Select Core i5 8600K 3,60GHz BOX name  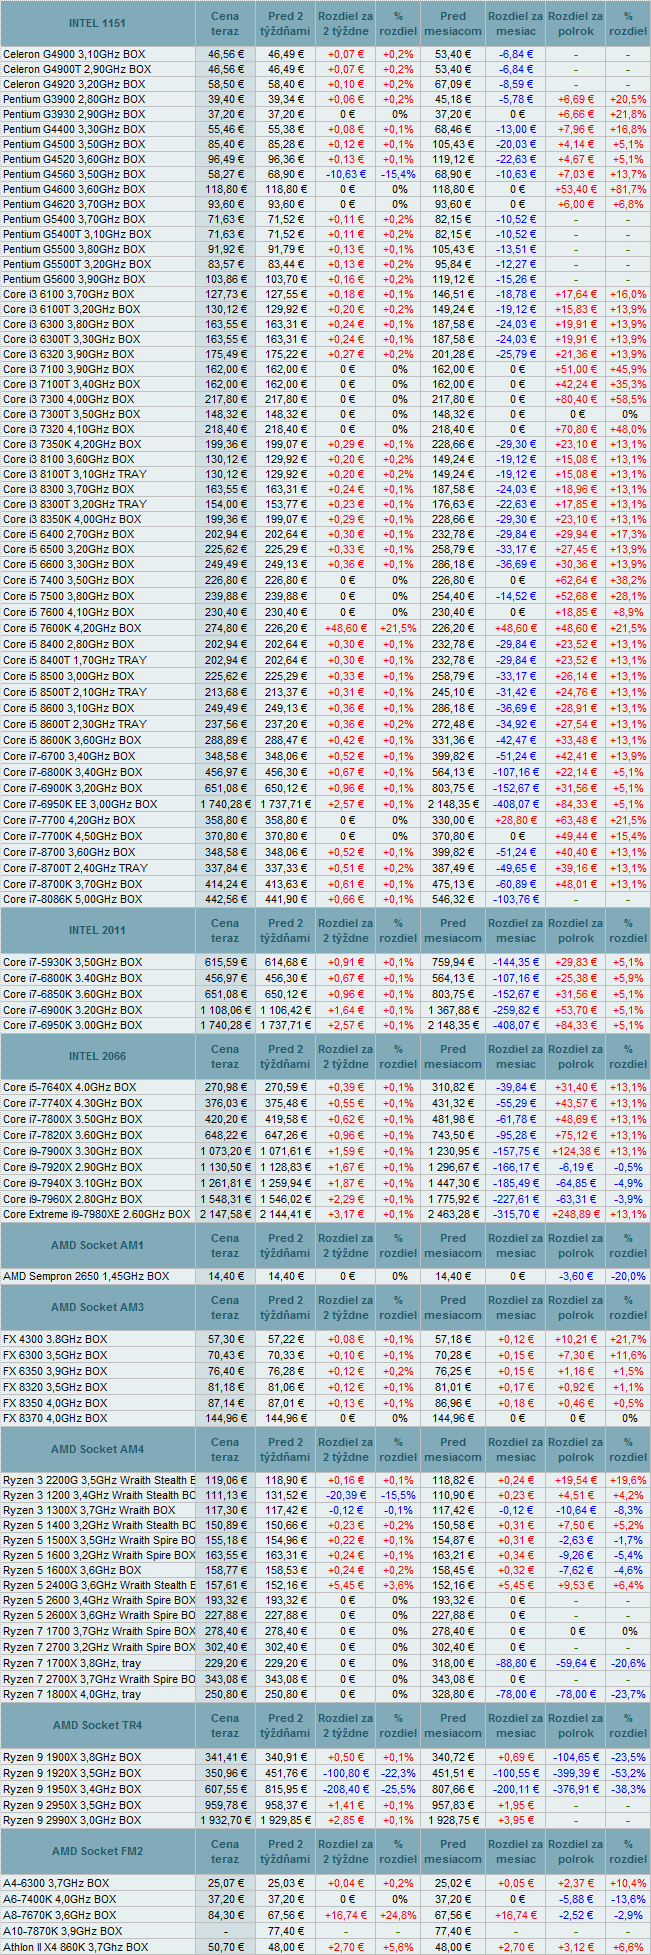point(72,740)
